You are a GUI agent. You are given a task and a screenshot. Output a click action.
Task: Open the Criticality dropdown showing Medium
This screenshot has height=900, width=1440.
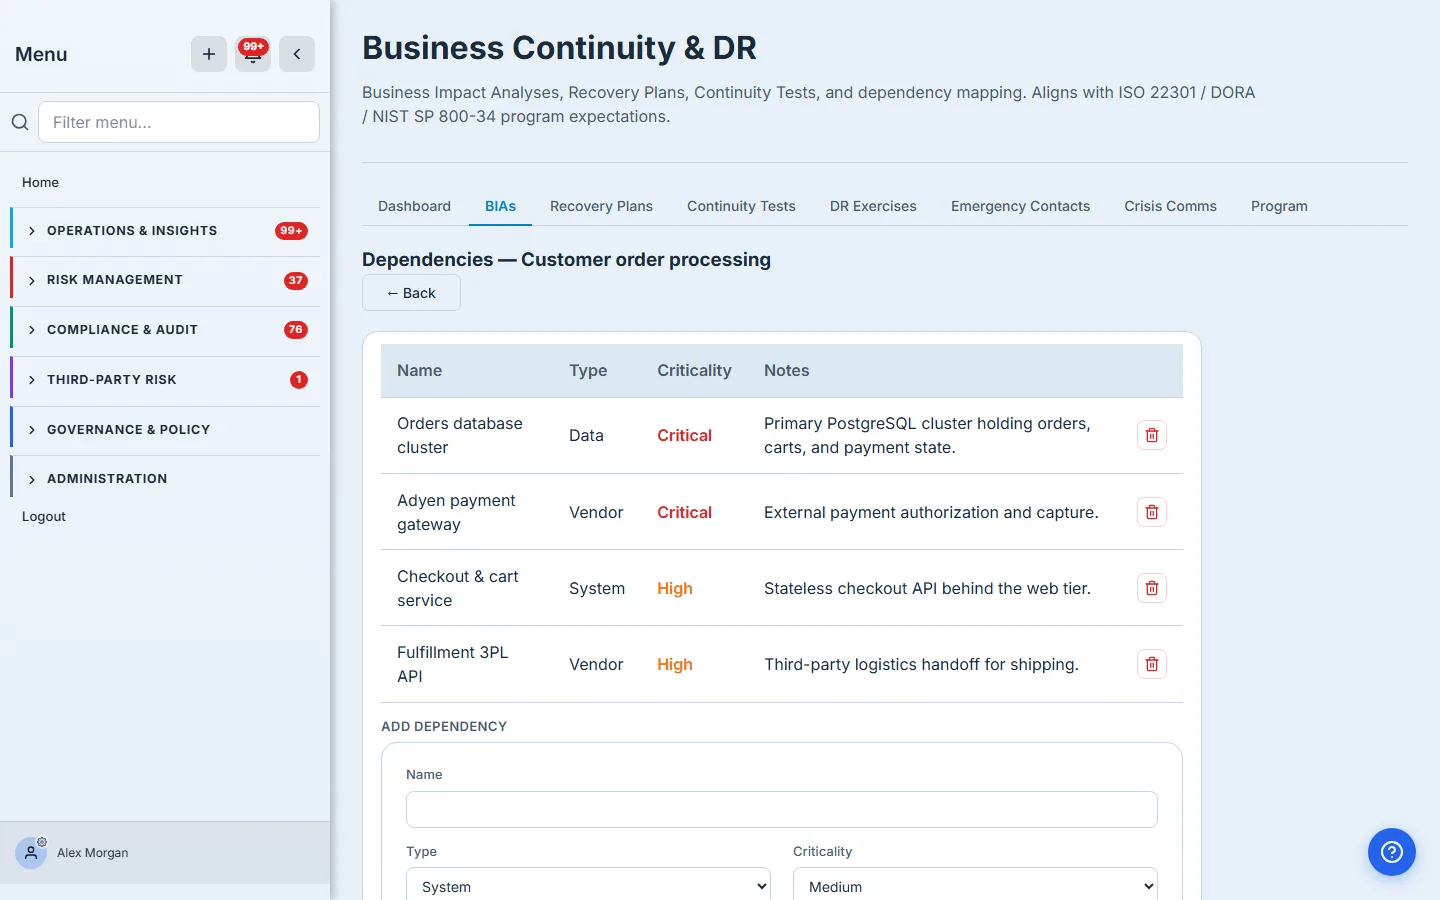tap(975, 886)
